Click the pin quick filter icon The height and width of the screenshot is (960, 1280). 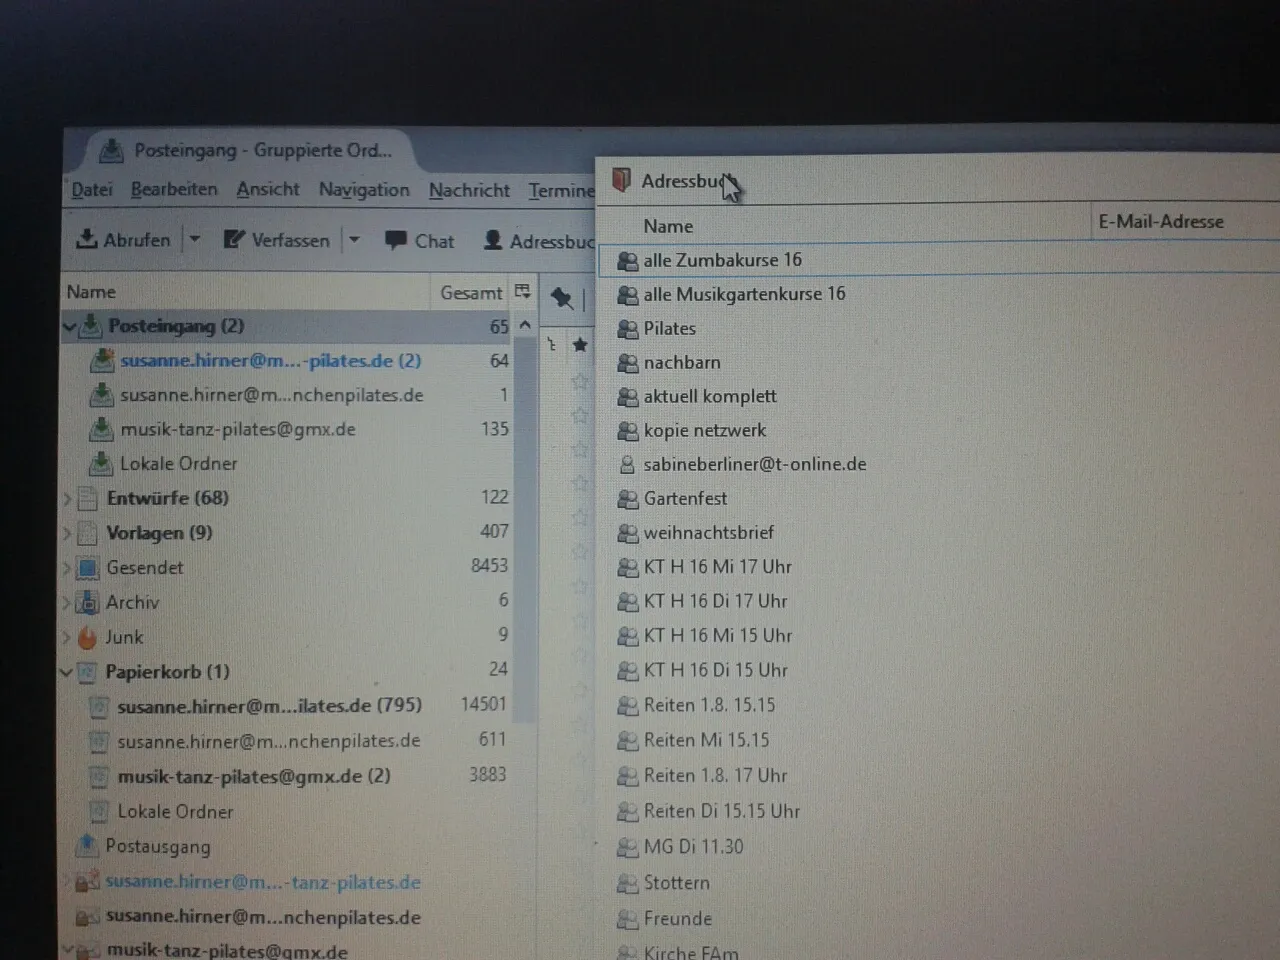(x=562, y=297)
